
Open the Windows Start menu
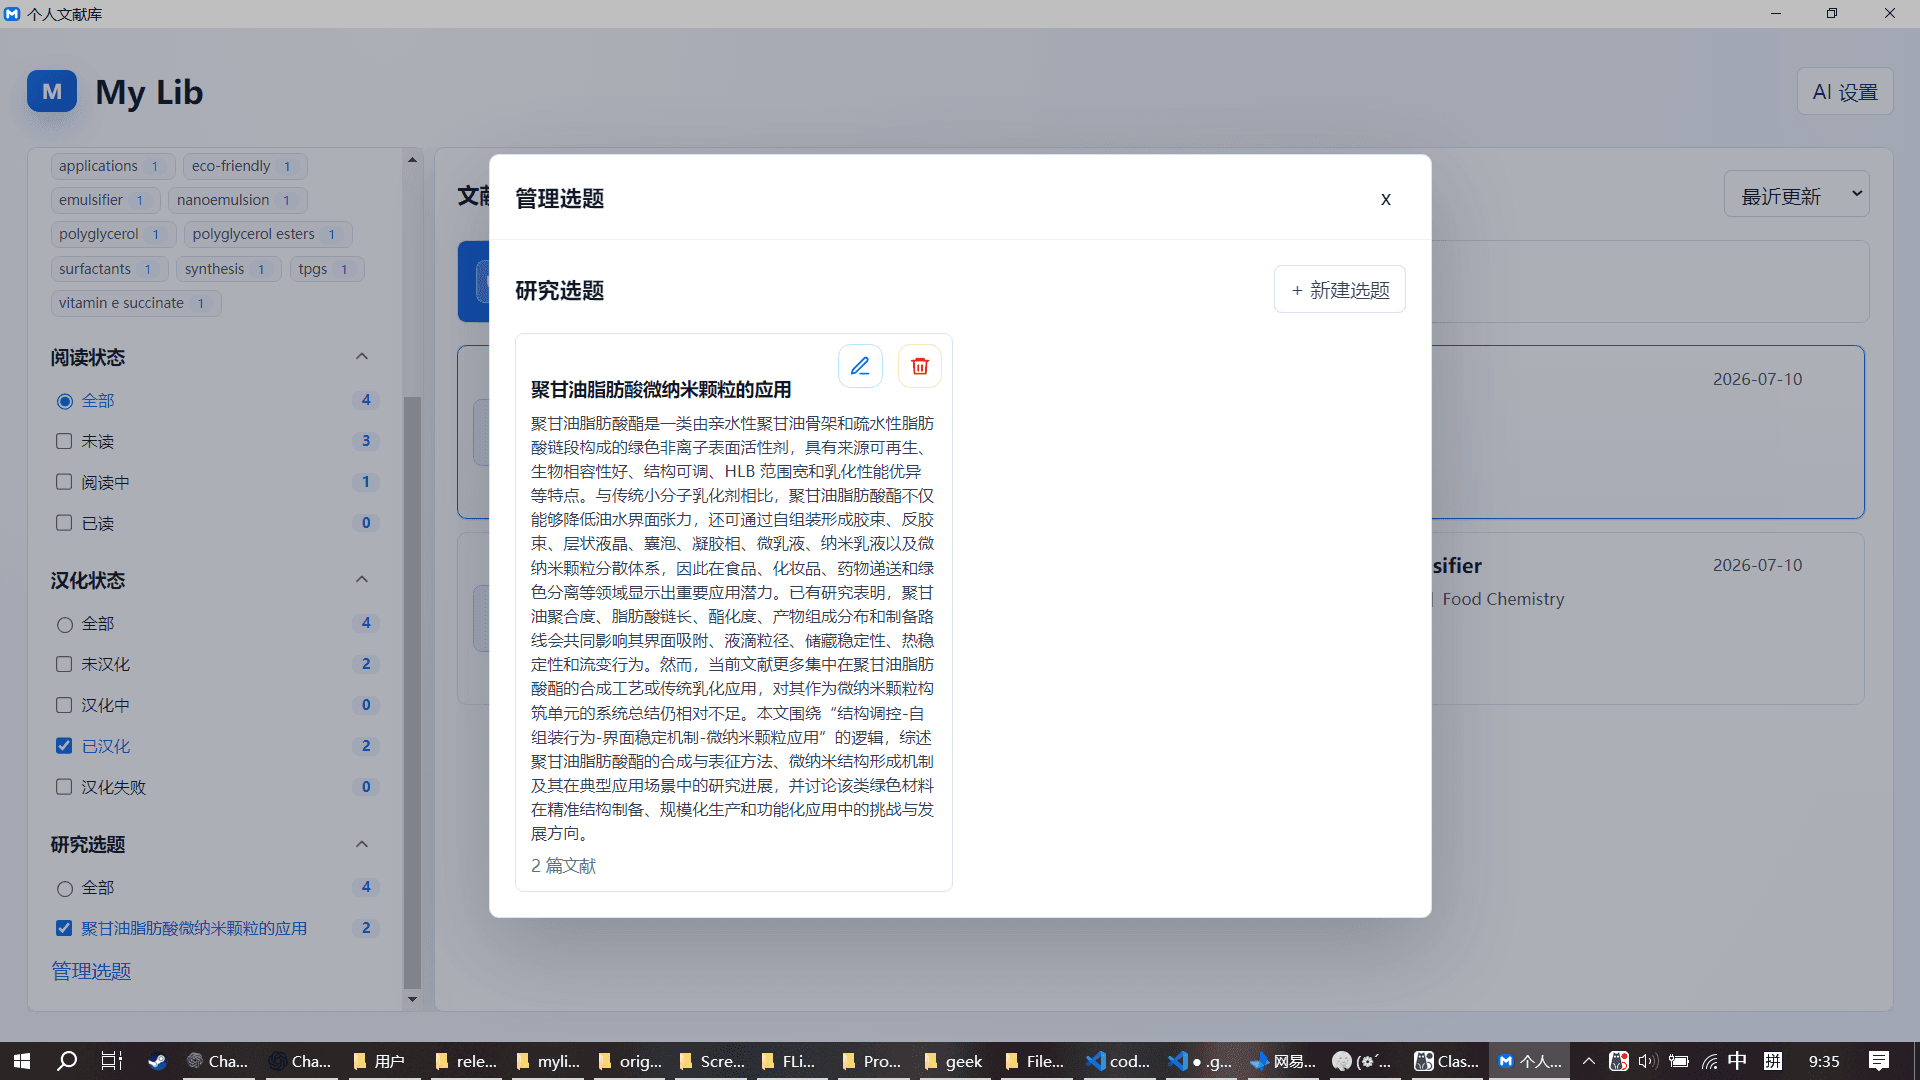click(x=22, y=1061)
